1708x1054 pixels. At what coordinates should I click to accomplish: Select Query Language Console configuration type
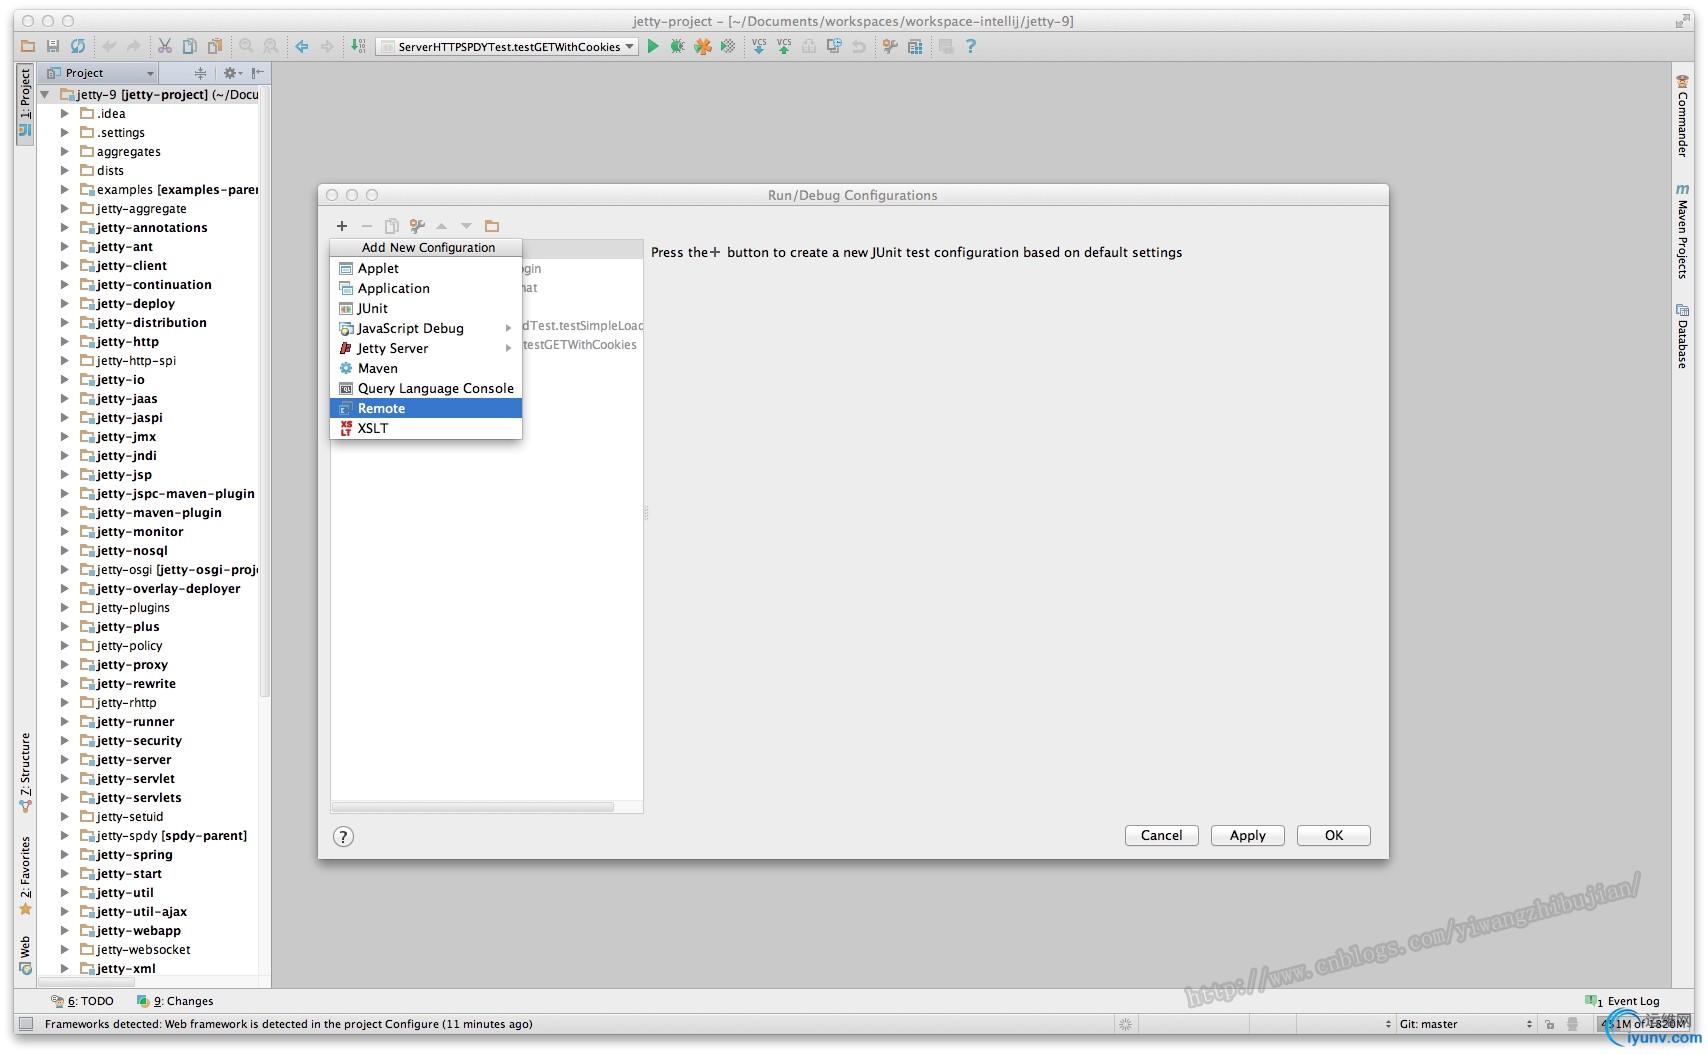click(426, 388)
